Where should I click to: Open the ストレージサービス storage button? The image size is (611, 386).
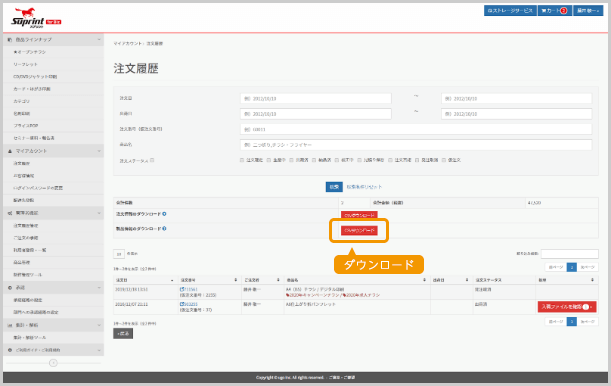(x=510, y=11)
